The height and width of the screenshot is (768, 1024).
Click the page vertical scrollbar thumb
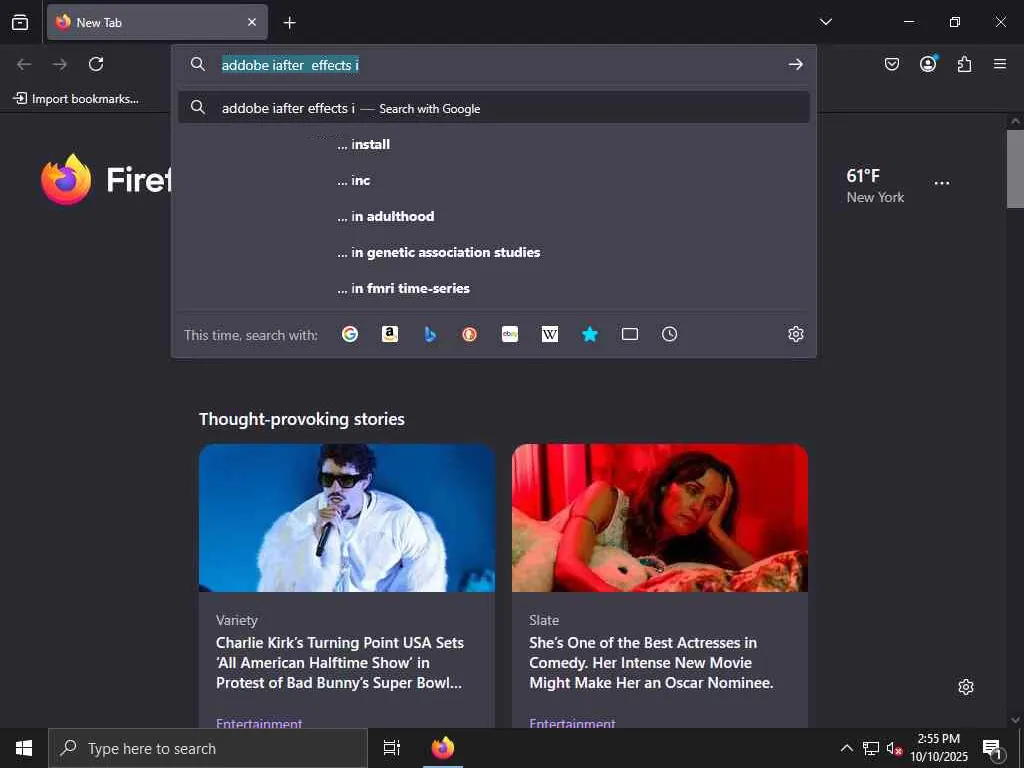point(1015,168)
